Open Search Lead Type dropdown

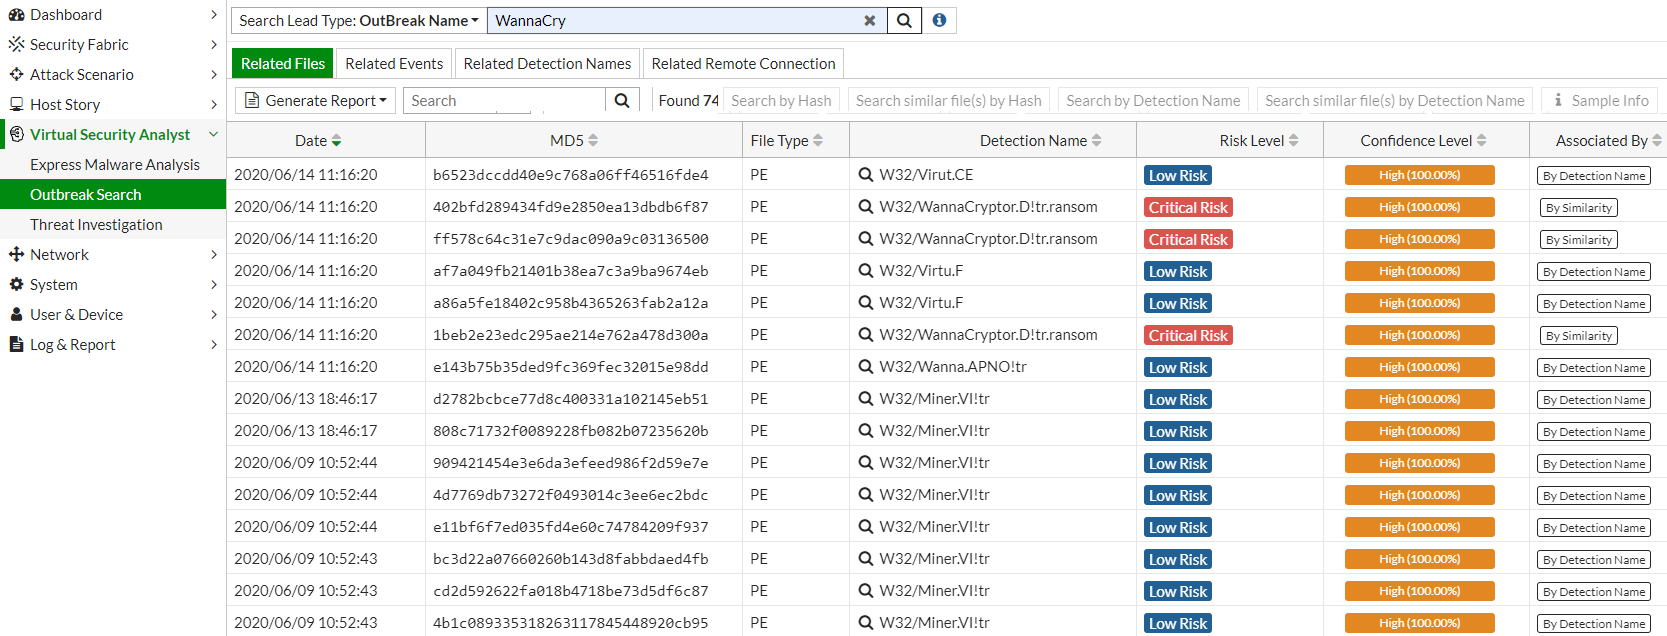(359, 21)
